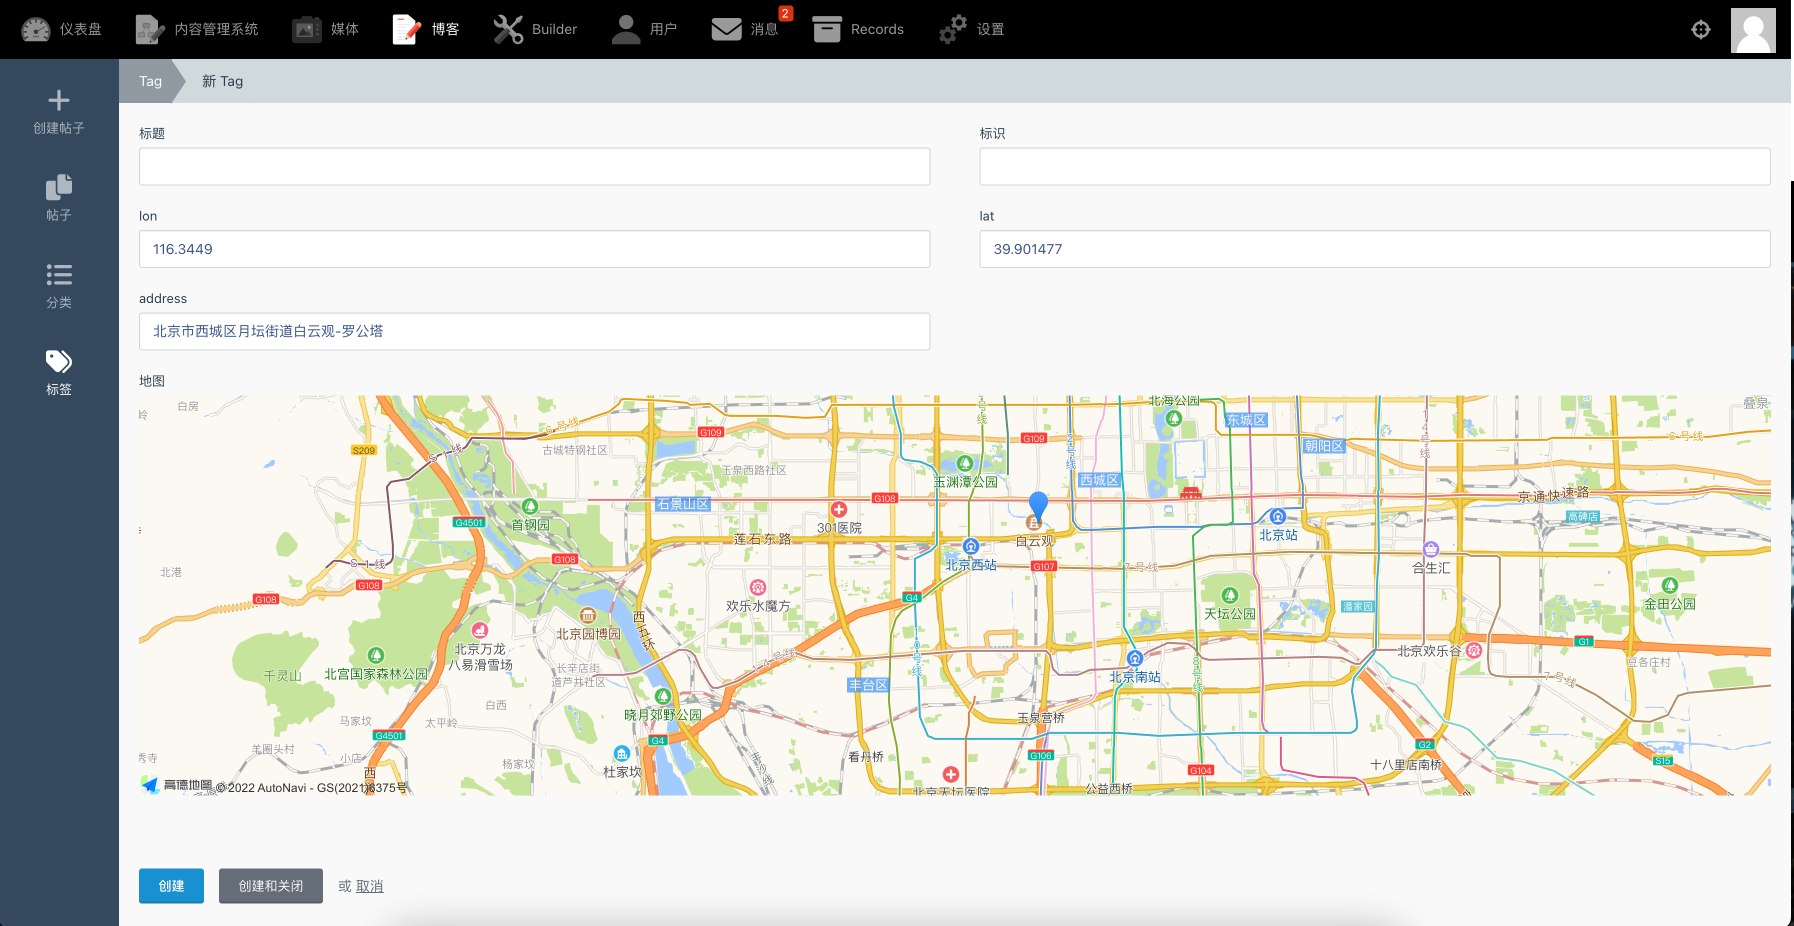Viewport: 1794px width, 926px height.
Task: Open 帖子 posts in sidebar
Action: tap(59, 198)
